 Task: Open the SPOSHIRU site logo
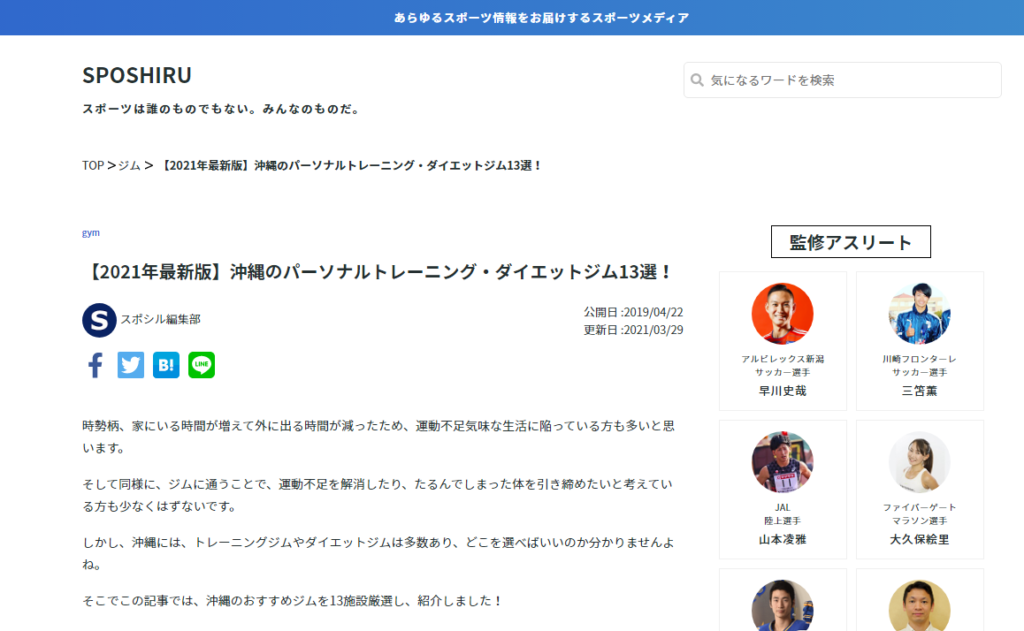click(137, 75)
